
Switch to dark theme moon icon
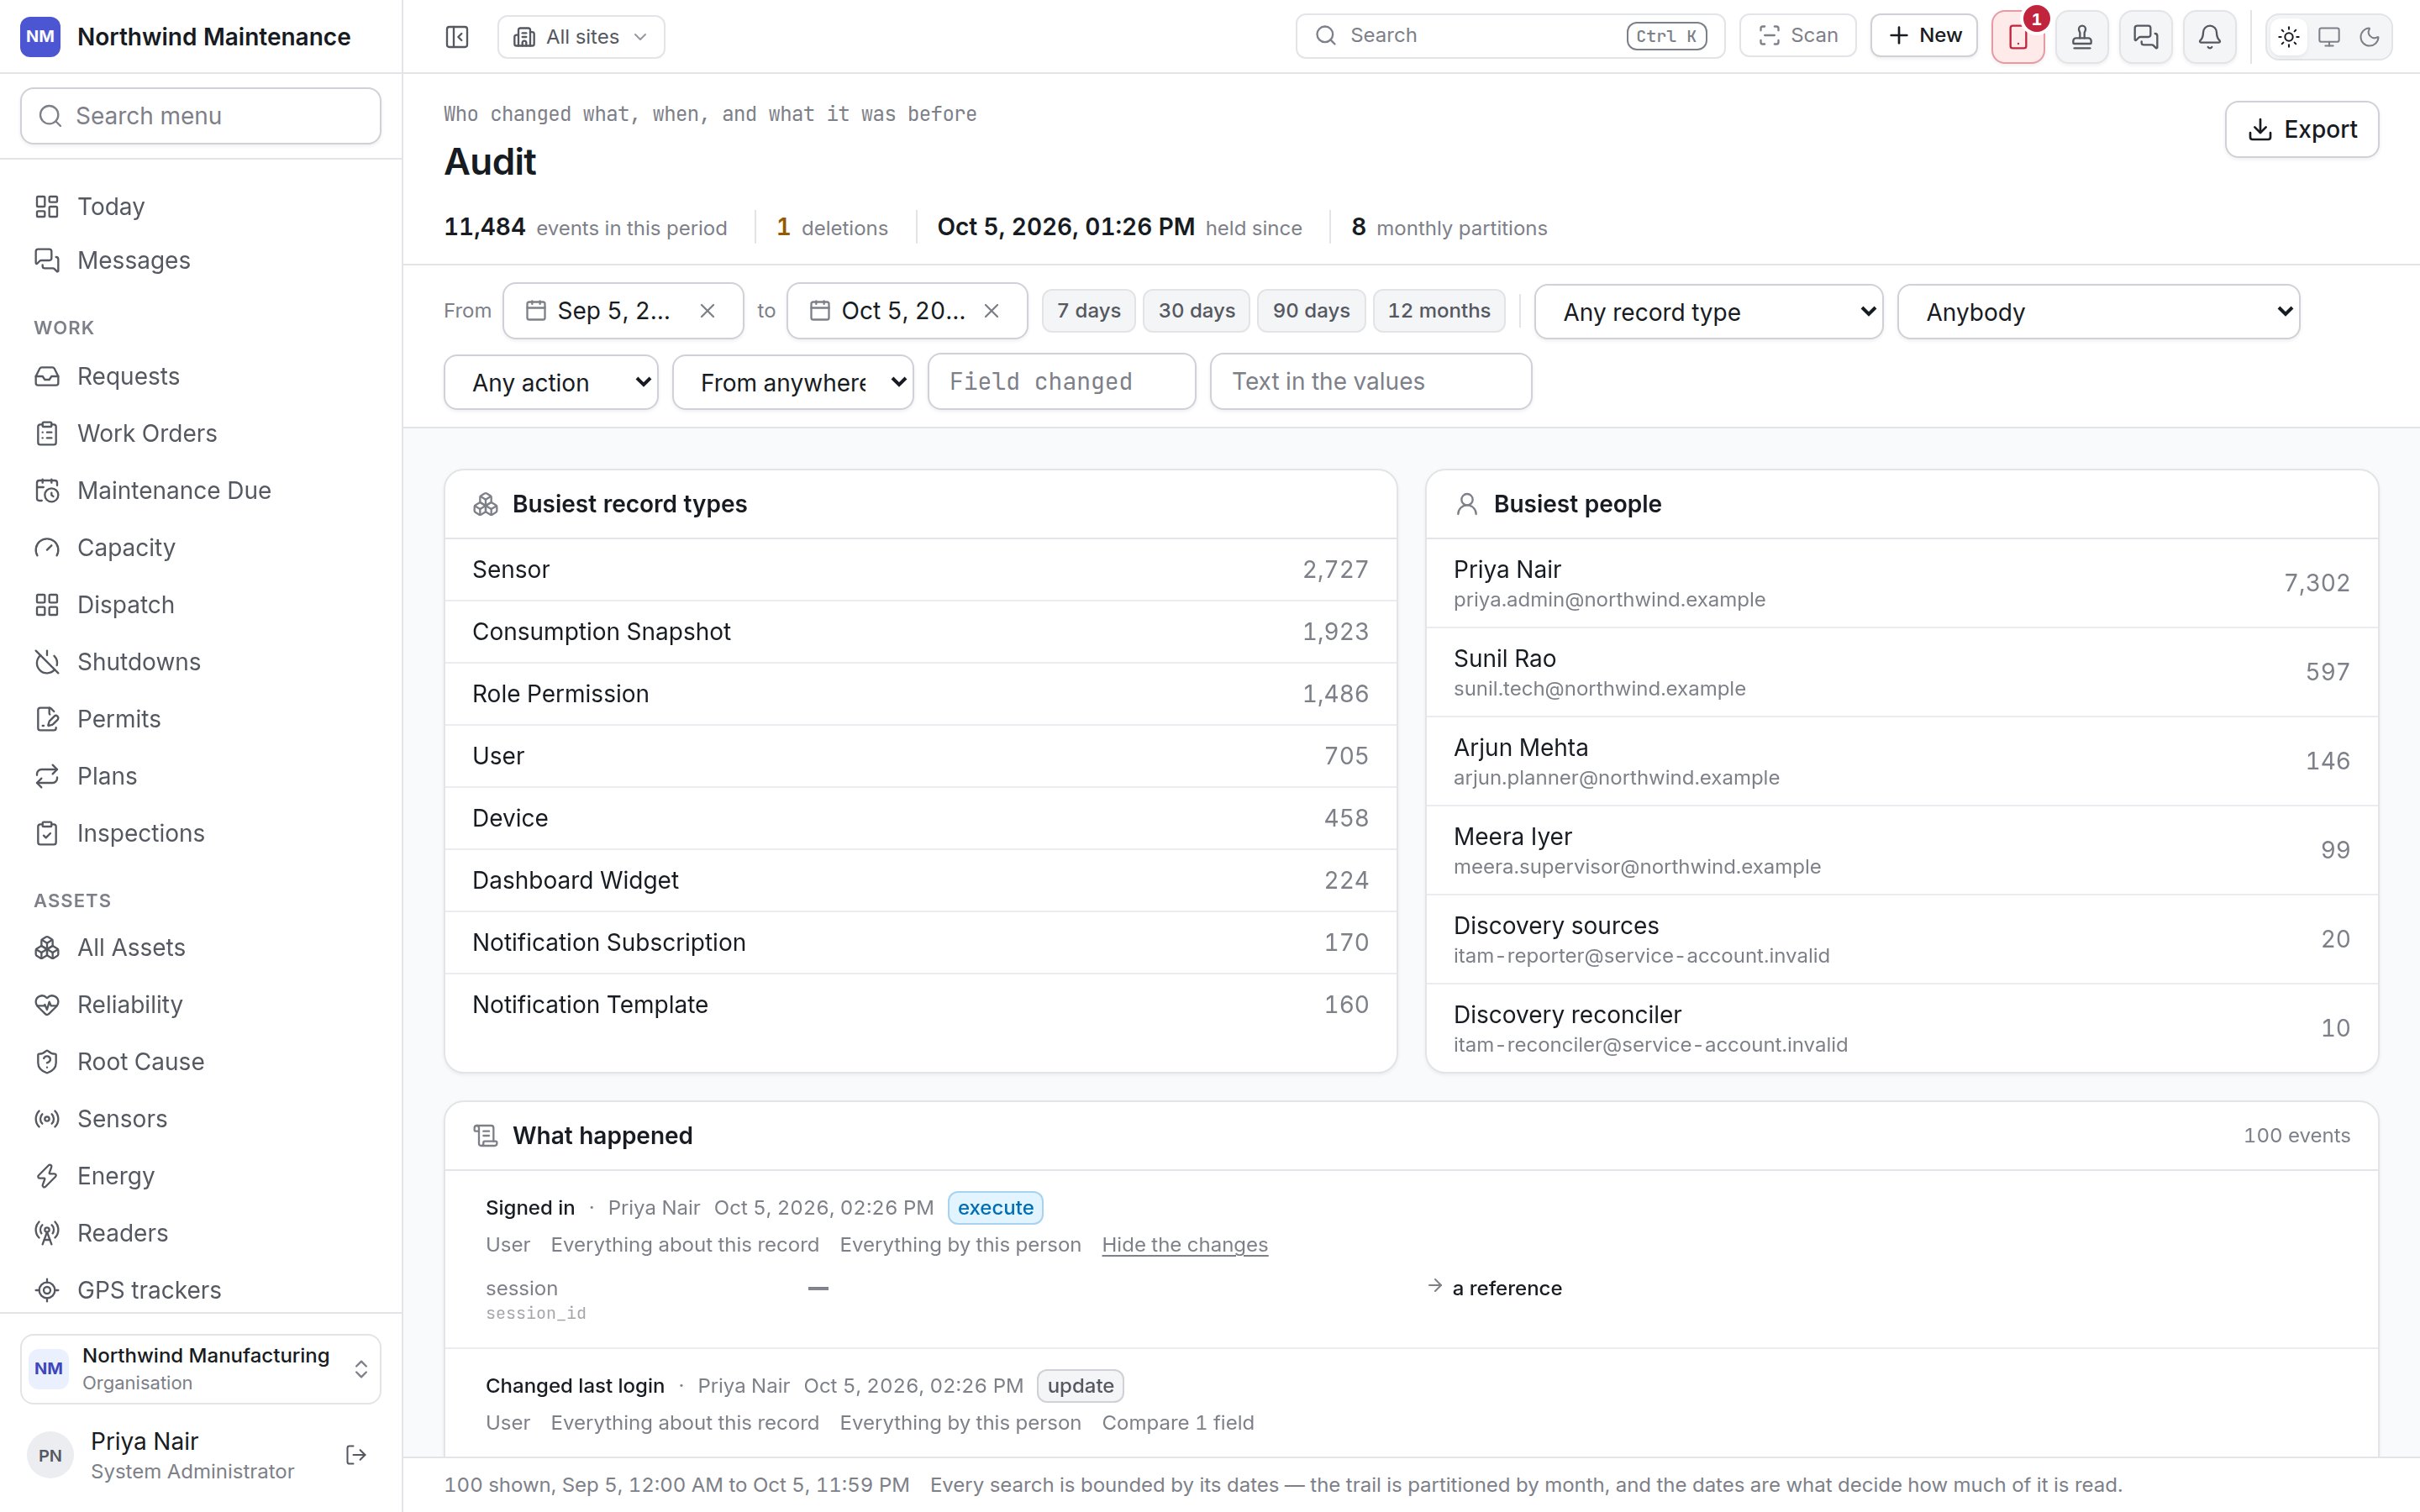(x=2369, y=37)
